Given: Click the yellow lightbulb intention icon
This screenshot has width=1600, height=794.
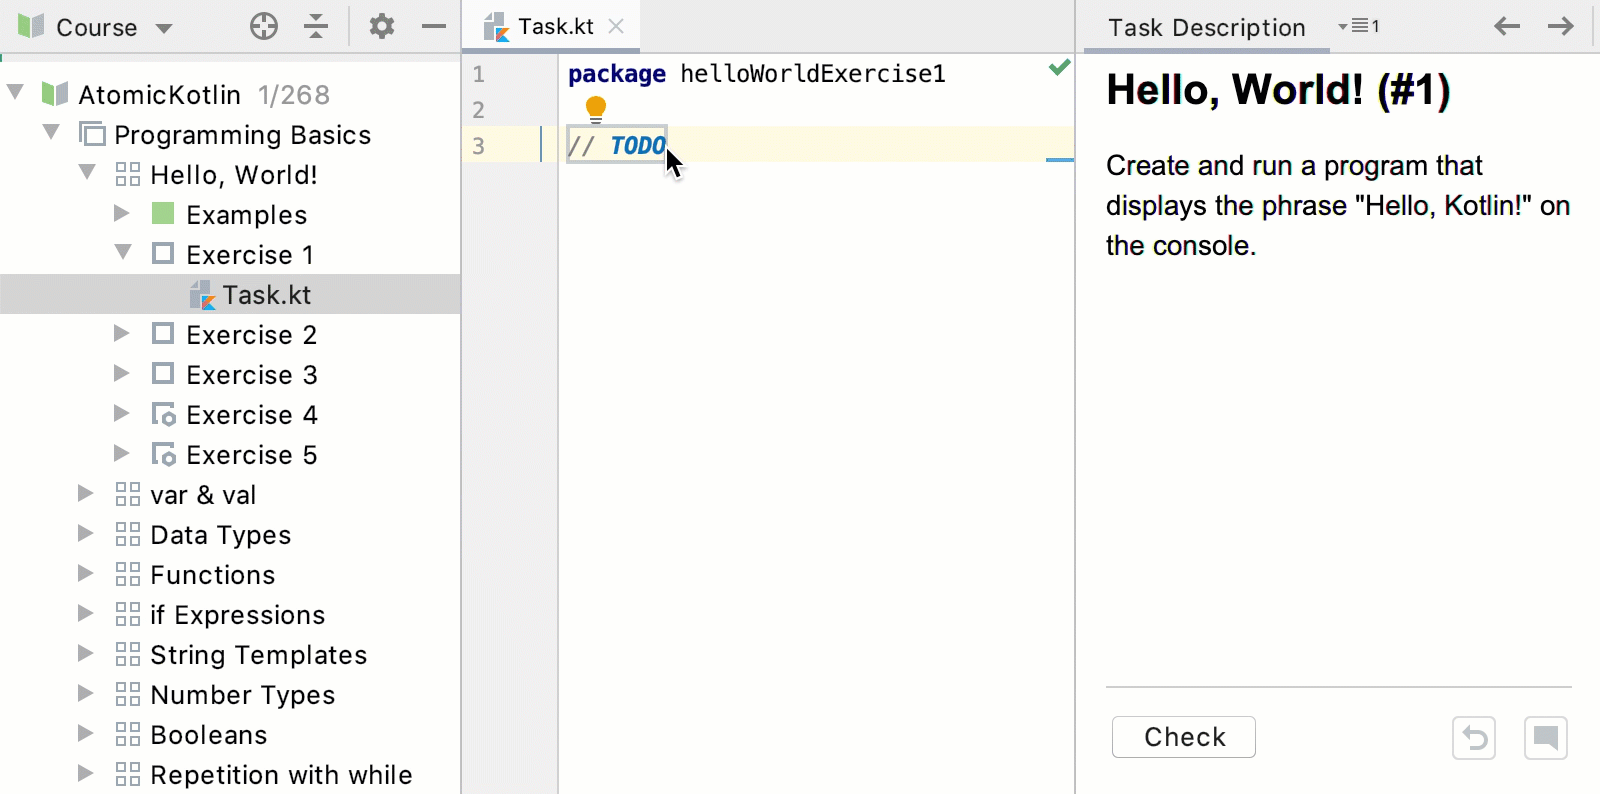Looking at the screenshot, I should tap(596, 109).
